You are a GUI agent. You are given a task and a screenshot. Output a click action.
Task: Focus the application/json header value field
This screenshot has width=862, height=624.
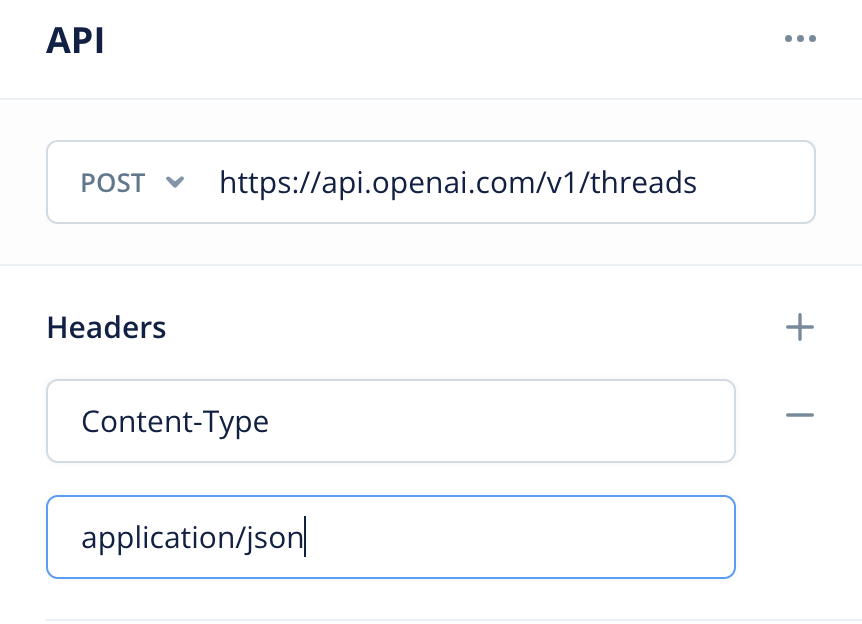coord(391,537)
